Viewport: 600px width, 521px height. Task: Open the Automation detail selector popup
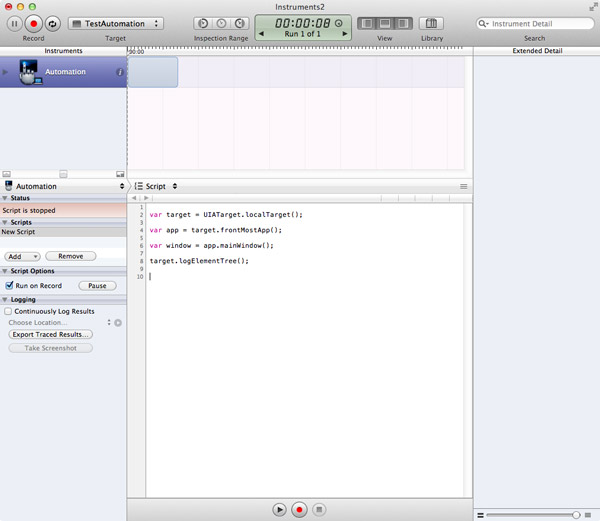(64, 186)
